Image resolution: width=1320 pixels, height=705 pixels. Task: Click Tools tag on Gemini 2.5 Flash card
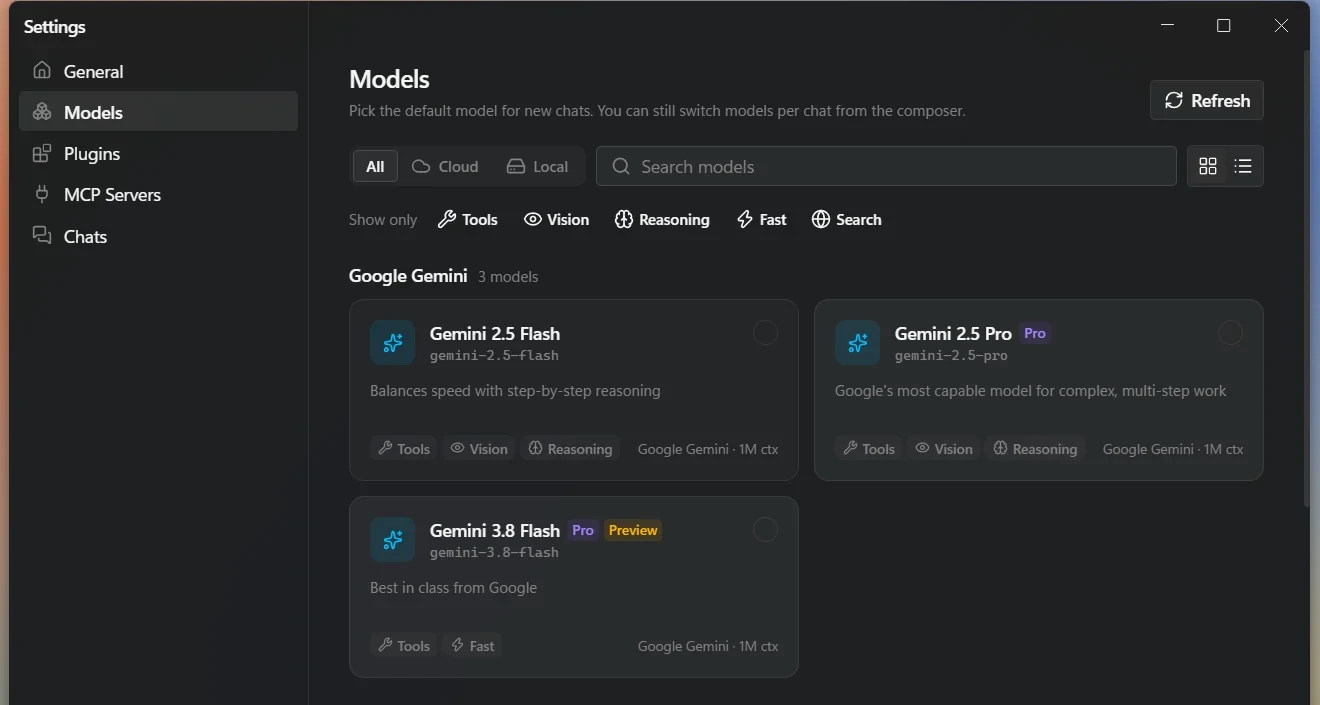pos(403,448)
